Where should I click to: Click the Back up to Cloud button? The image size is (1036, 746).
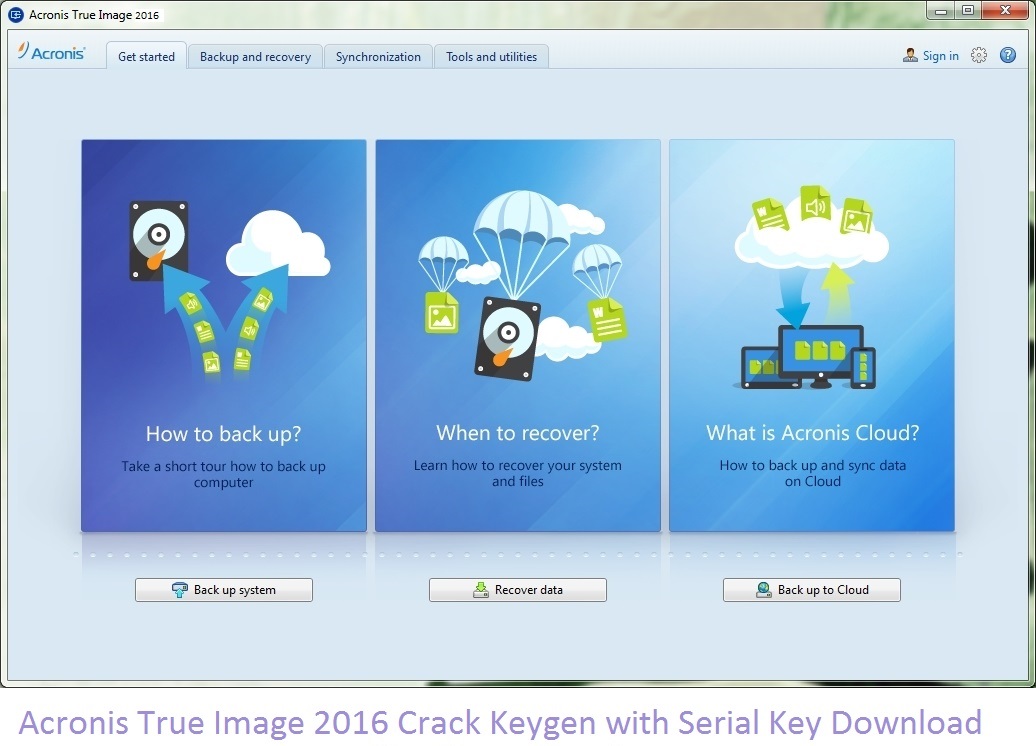[812, 590]
